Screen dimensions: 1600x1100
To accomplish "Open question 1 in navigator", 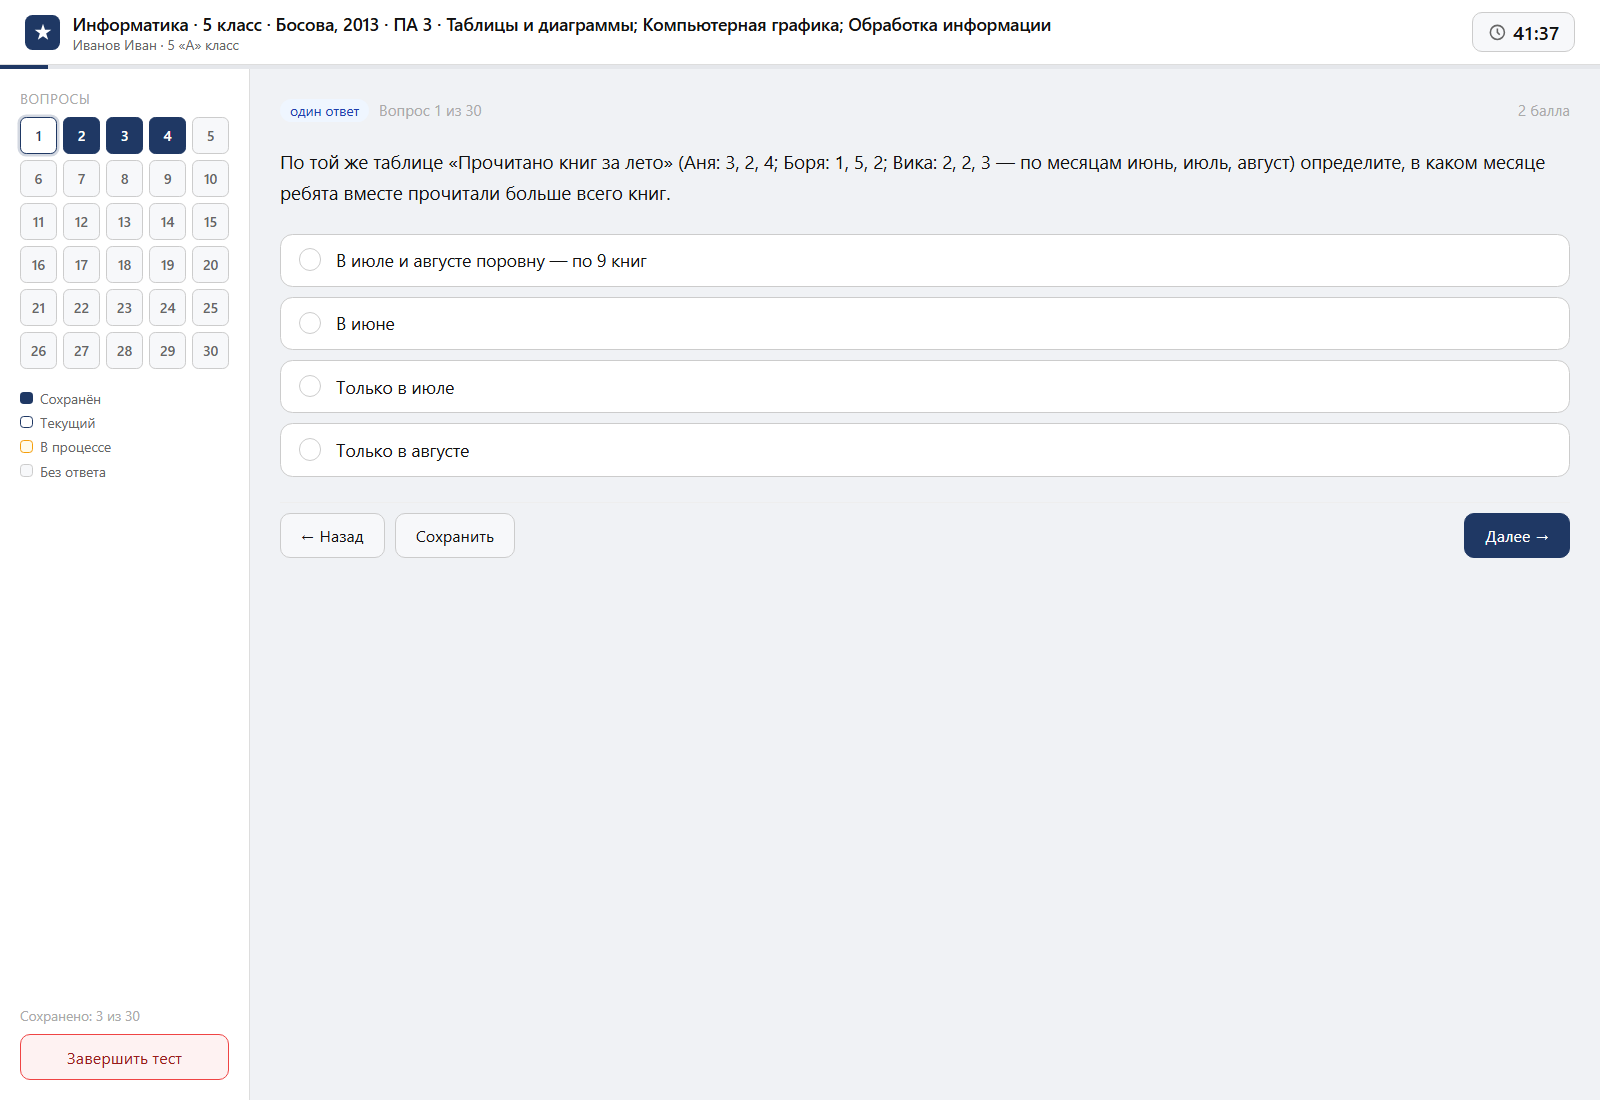I will click(38, 136).
